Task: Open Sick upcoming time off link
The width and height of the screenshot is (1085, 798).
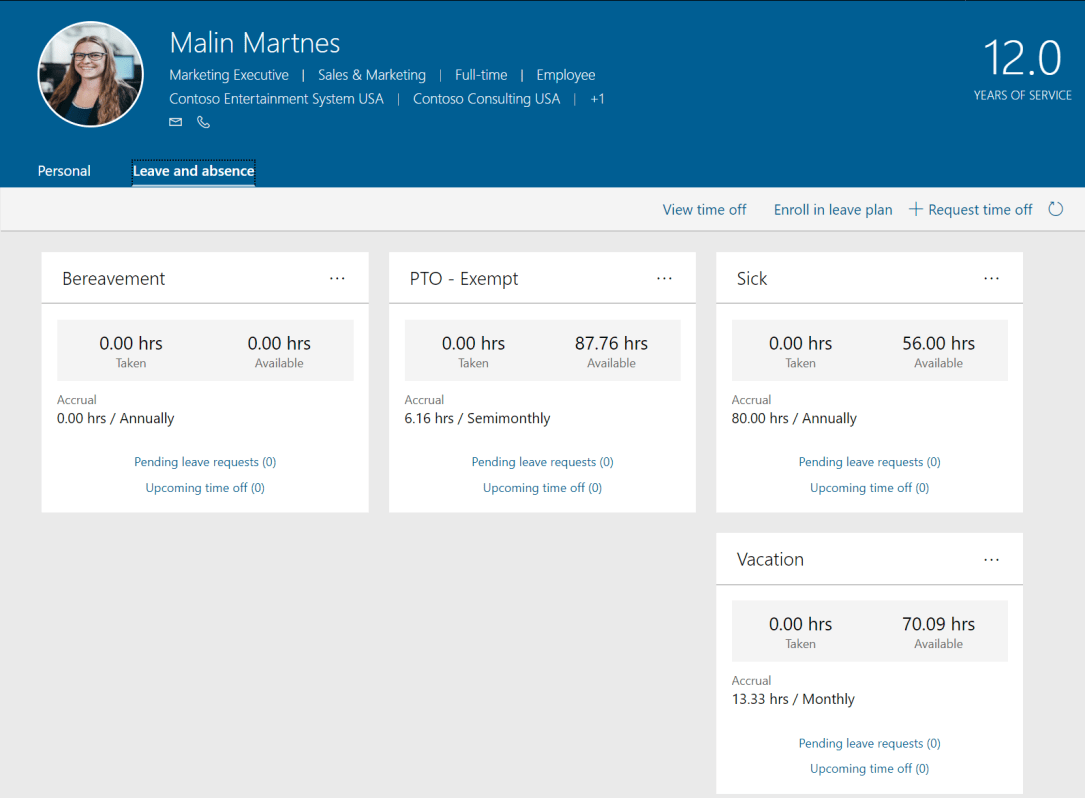Action: (869, 488)
